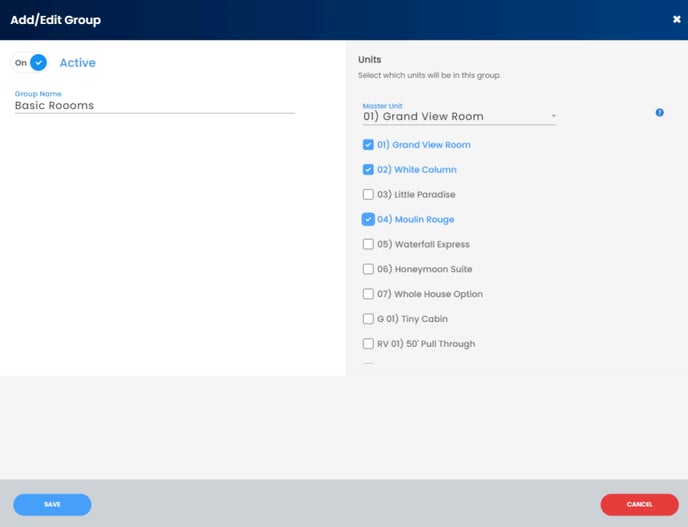
Task: Check the G 01) Tiny Cabin checkbox
Action: point(368,320)
